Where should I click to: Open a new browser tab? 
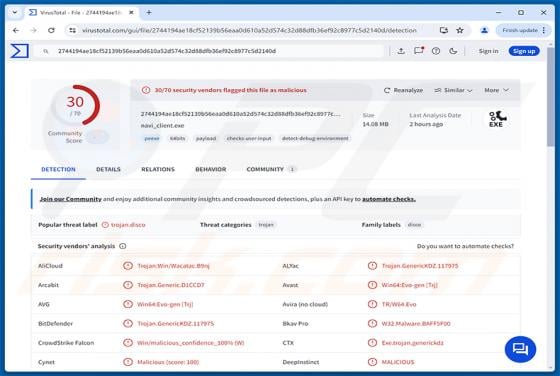tap(149, 12)
